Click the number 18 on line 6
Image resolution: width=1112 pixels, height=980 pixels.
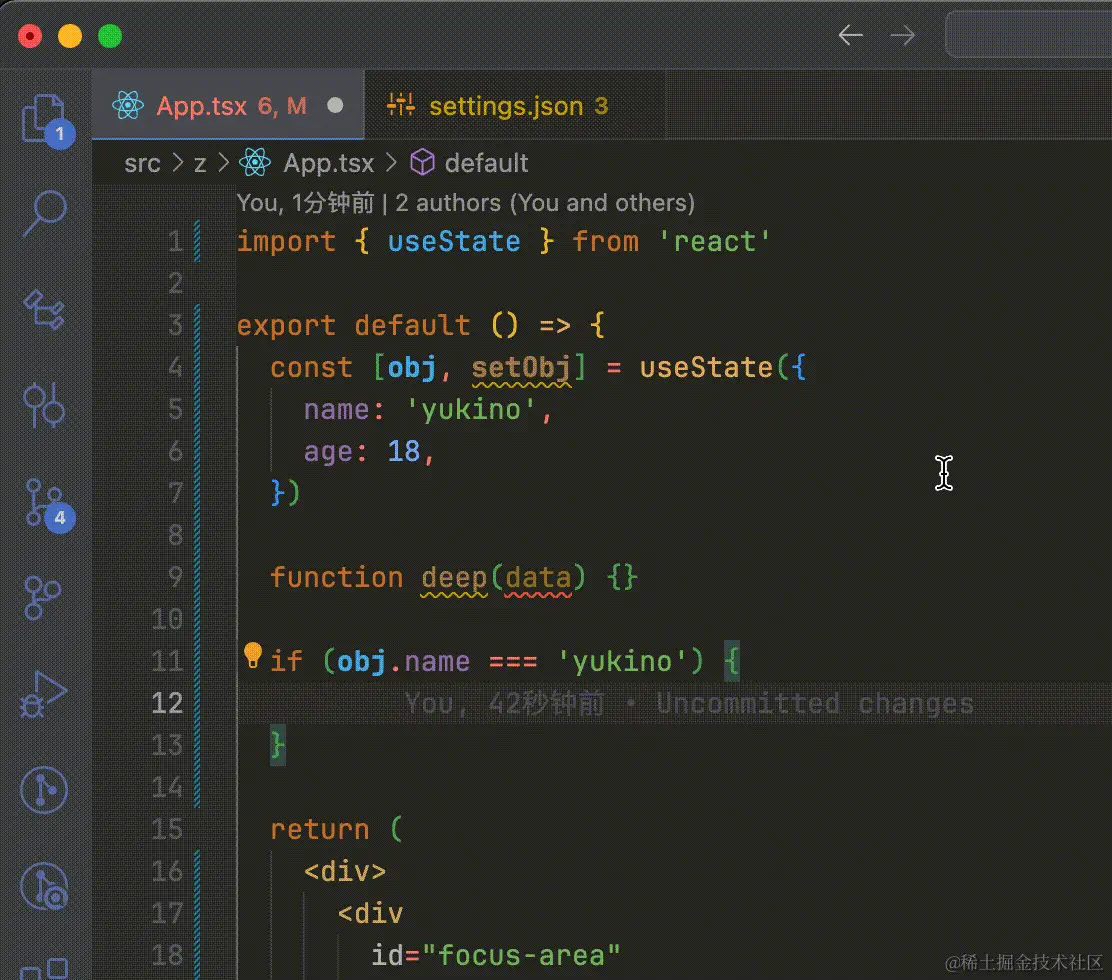coord(404,452)
